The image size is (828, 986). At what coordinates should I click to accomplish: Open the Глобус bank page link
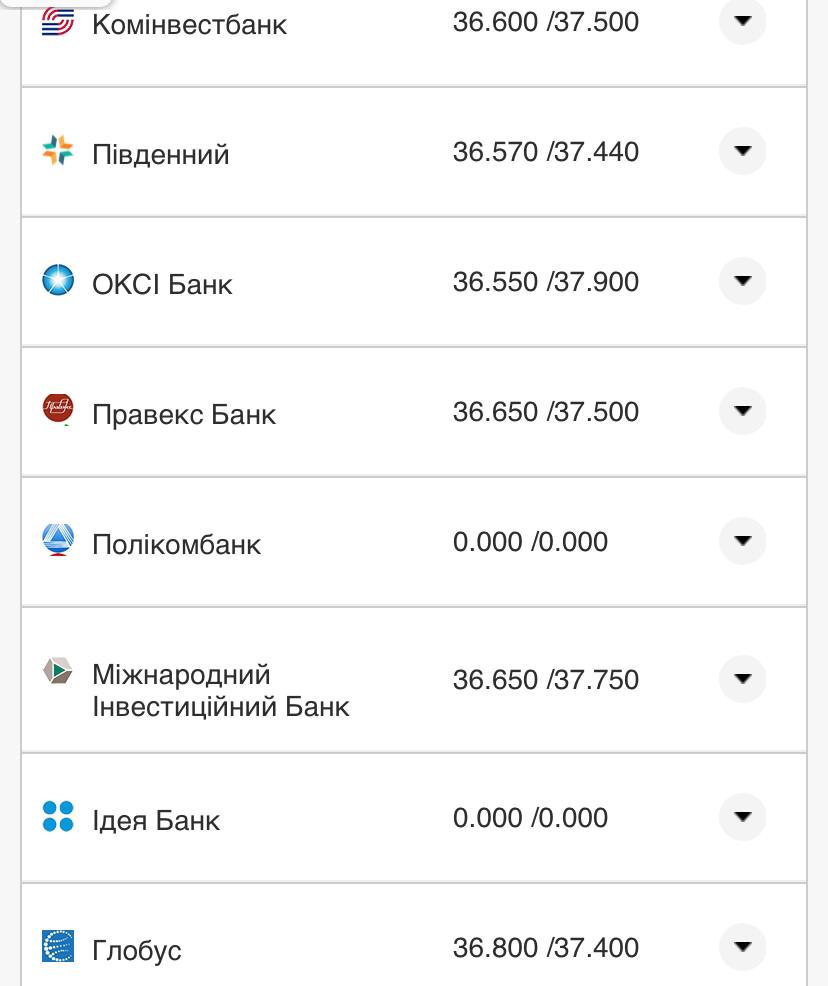137,950
